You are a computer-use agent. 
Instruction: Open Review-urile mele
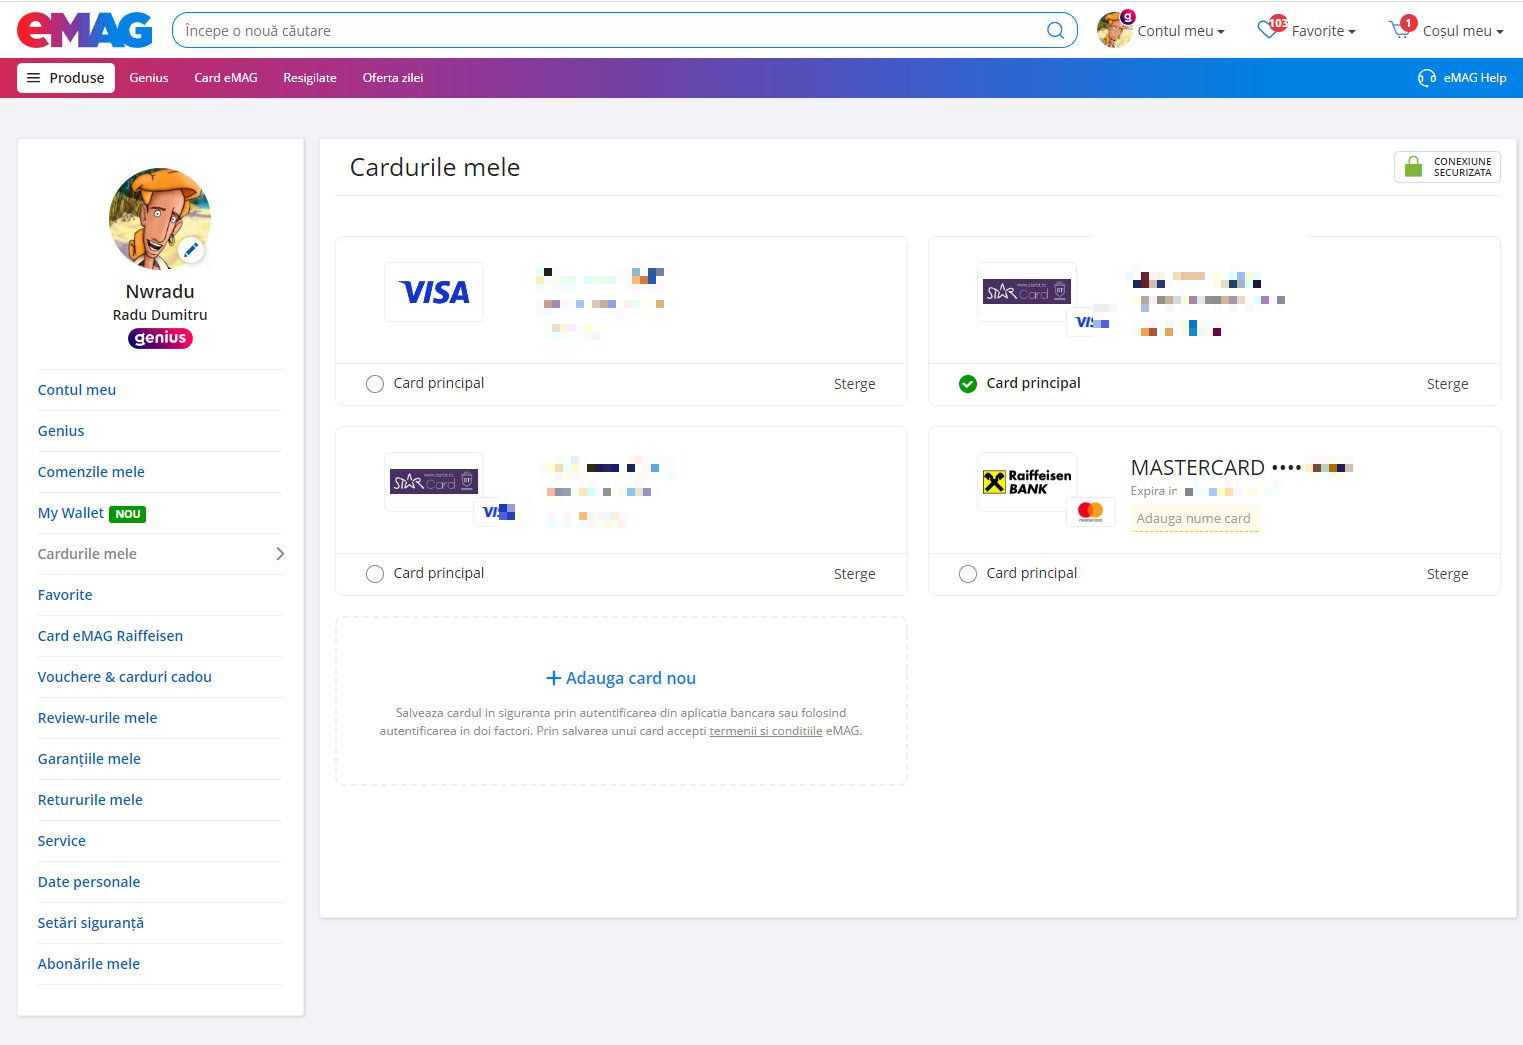(98, 718)
